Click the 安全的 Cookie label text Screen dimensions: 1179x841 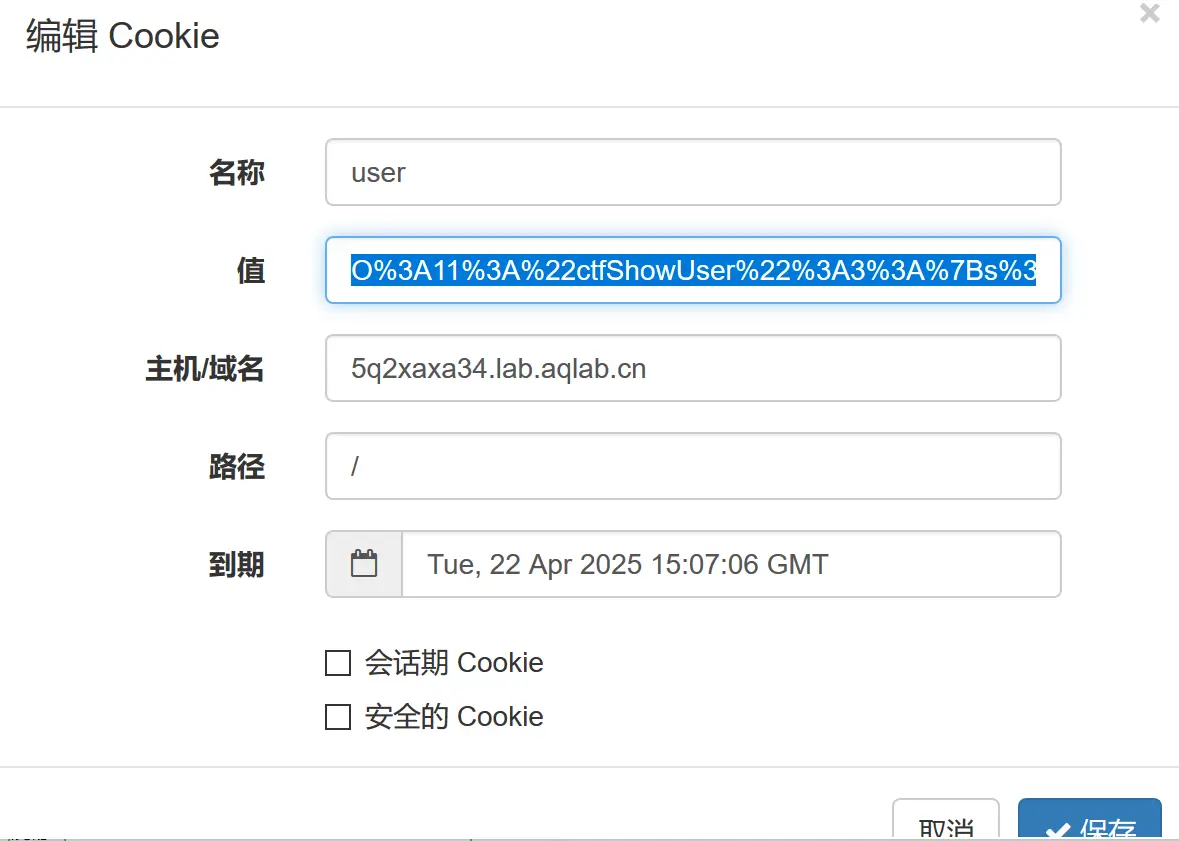point(454,717)
